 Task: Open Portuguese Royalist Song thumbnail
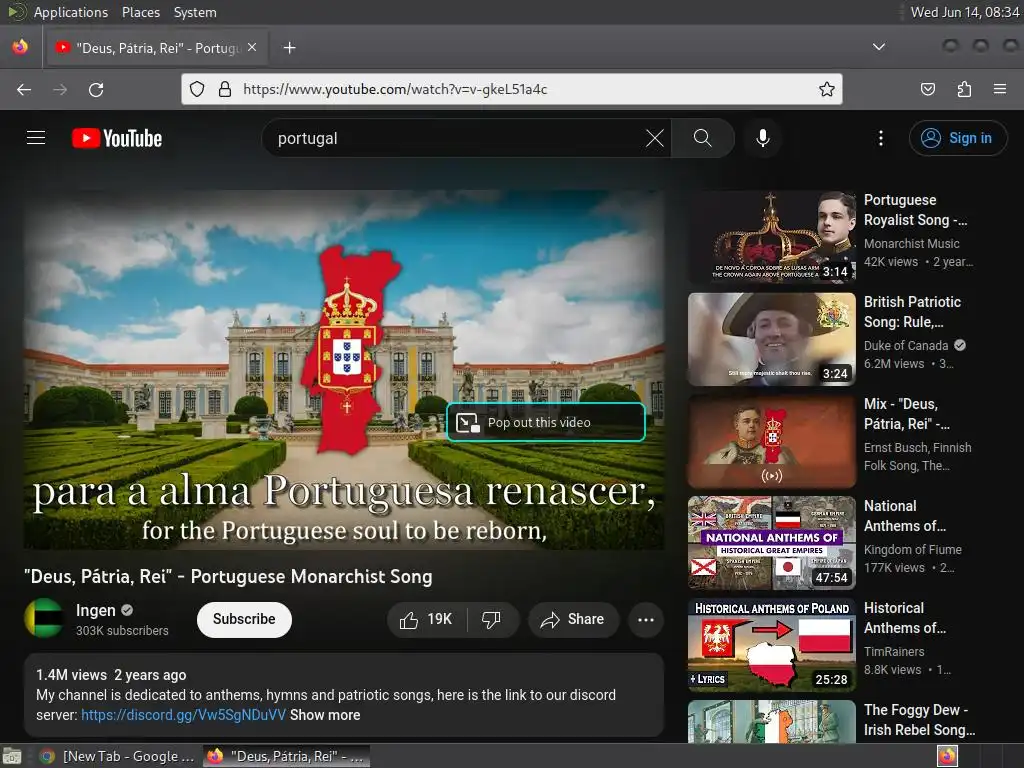pos(772,237)
